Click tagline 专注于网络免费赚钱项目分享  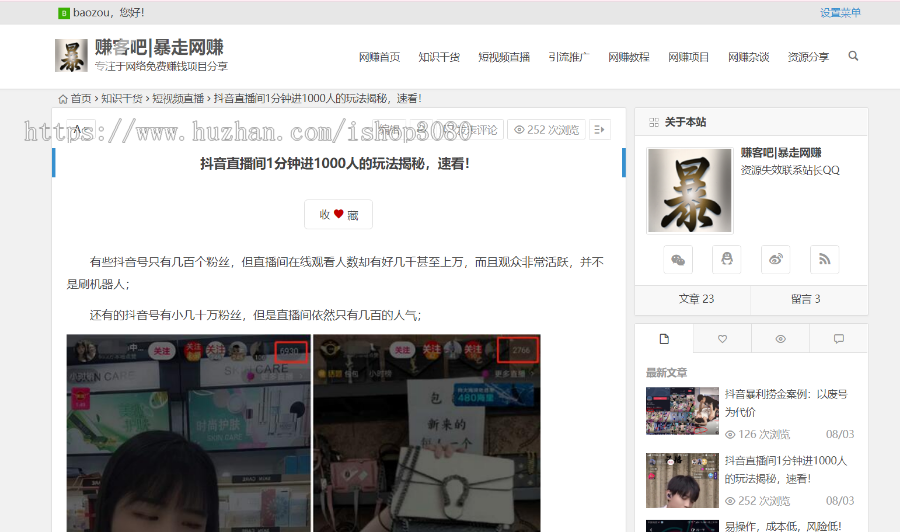coord(161,67)
